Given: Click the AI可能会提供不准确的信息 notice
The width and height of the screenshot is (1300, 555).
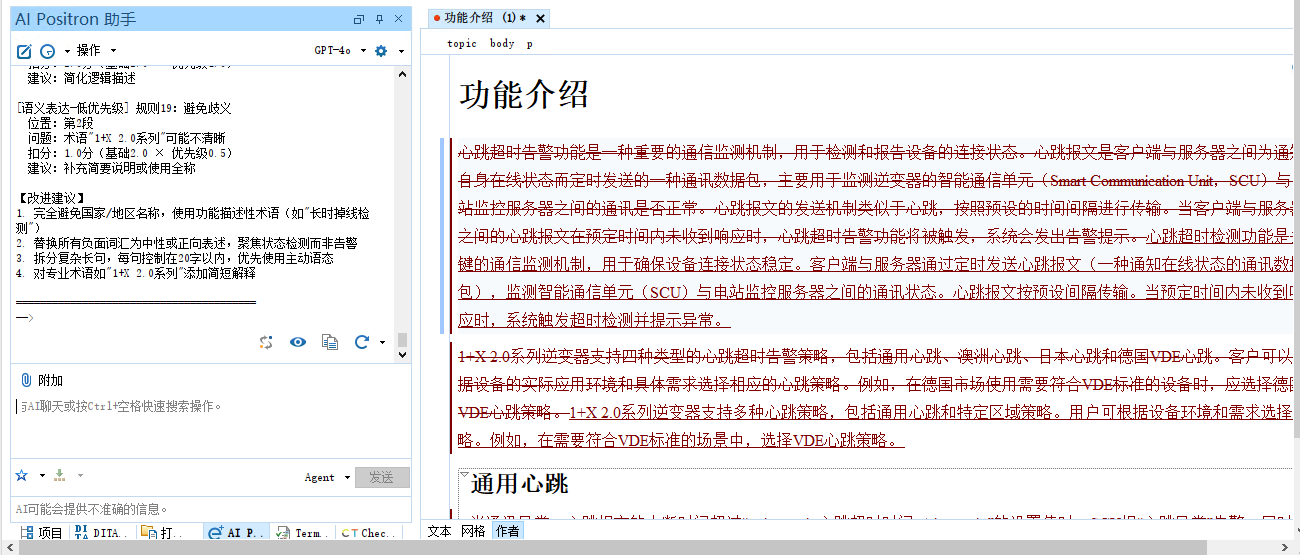Looking at the screenshot, I should tap(93, 509).
